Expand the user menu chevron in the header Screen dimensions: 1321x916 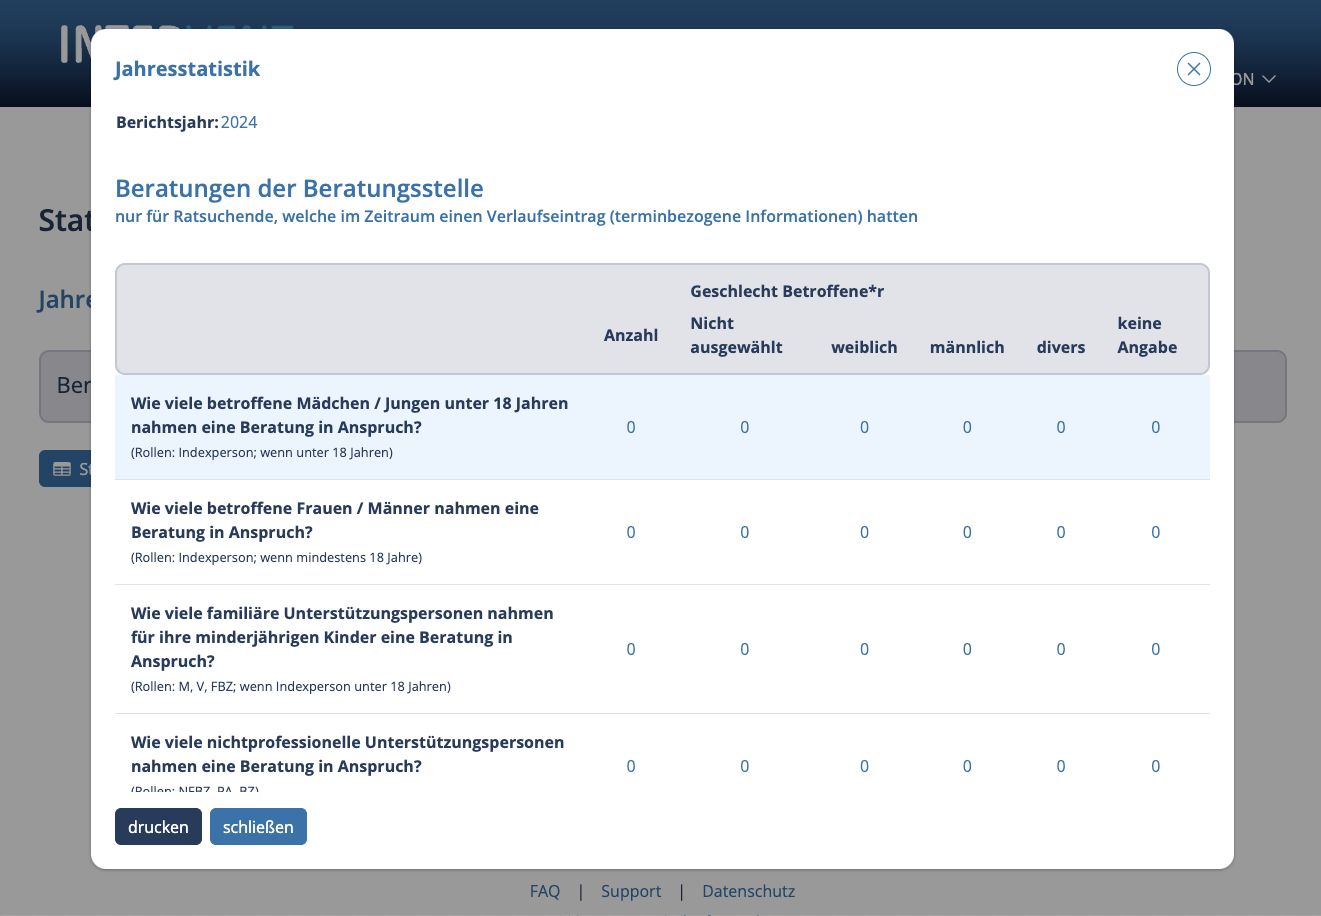coord(1269,79)
